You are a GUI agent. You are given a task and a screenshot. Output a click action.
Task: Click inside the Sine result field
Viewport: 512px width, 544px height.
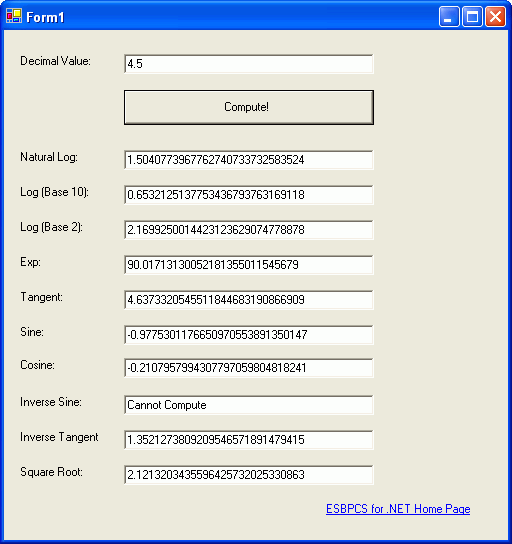pyautogui.click(x=249, y=335)
